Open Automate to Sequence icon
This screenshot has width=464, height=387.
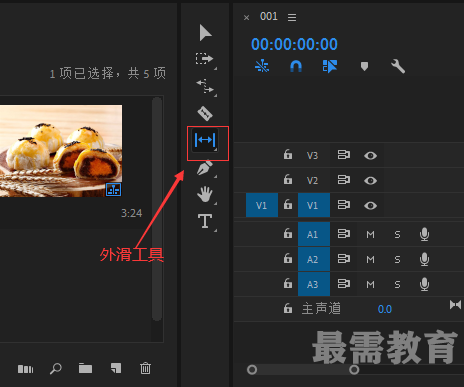[26, 369]
